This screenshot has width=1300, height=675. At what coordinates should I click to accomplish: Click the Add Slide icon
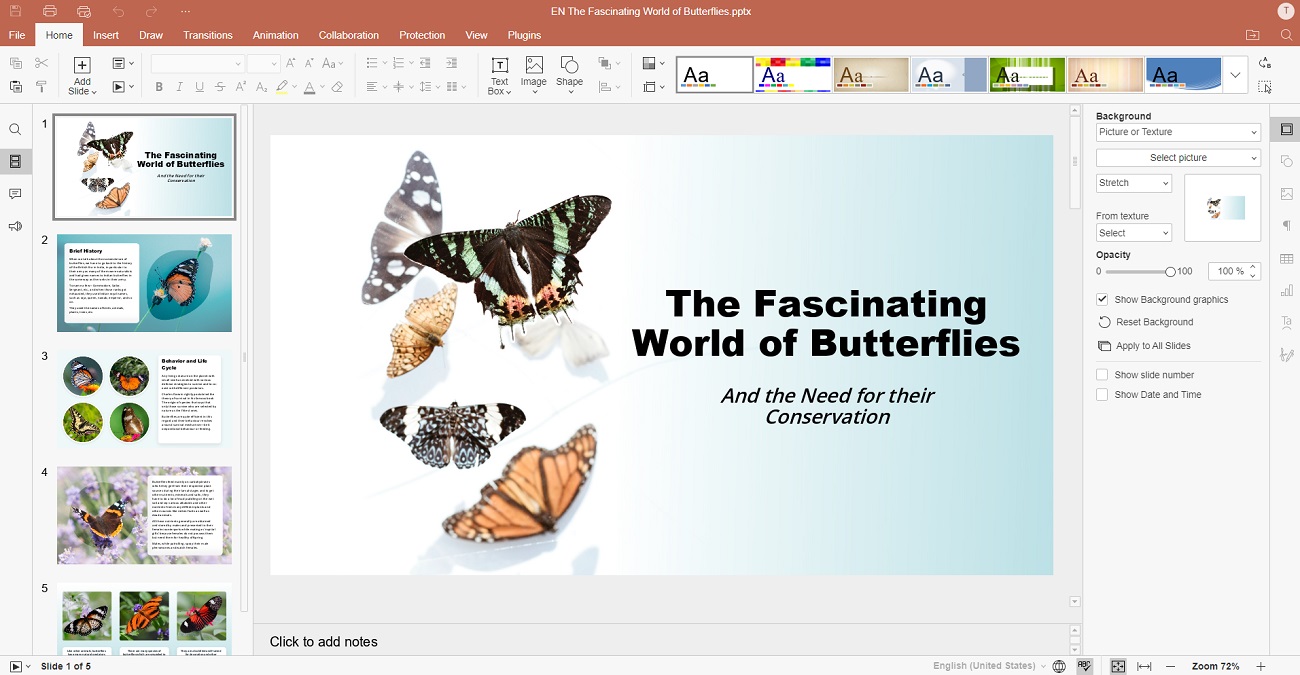point(82,66)
